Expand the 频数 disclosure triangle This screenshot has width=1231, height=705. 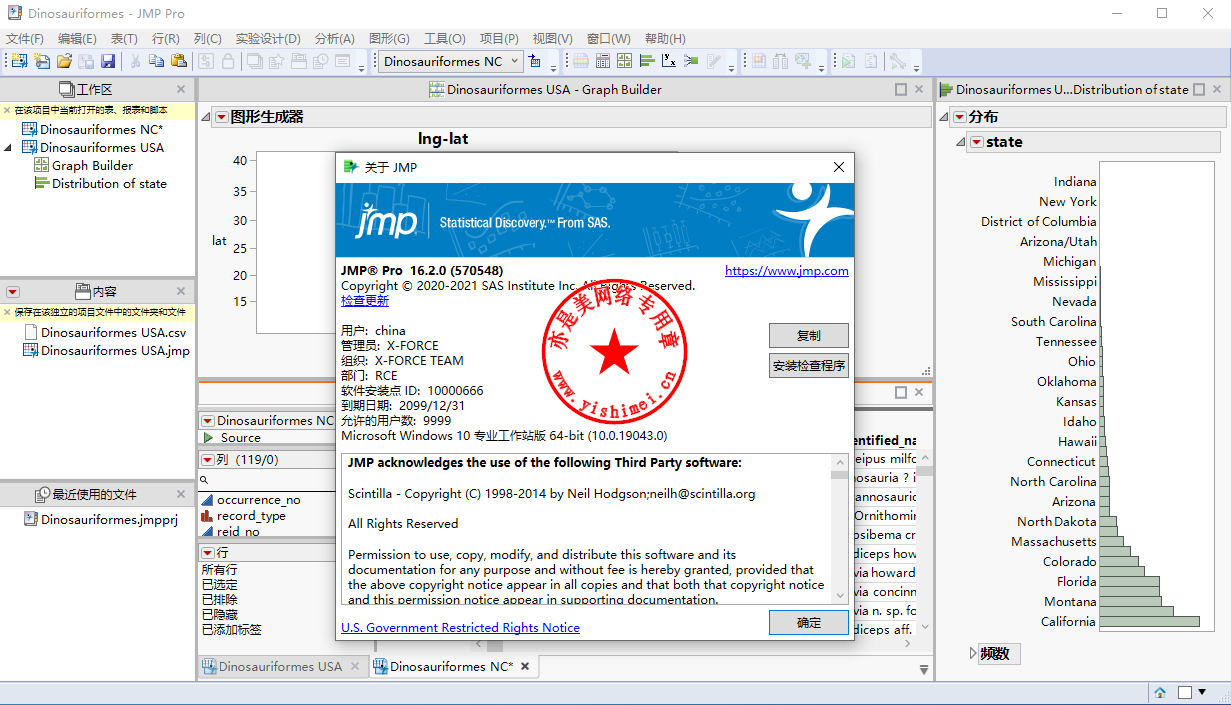973,654
